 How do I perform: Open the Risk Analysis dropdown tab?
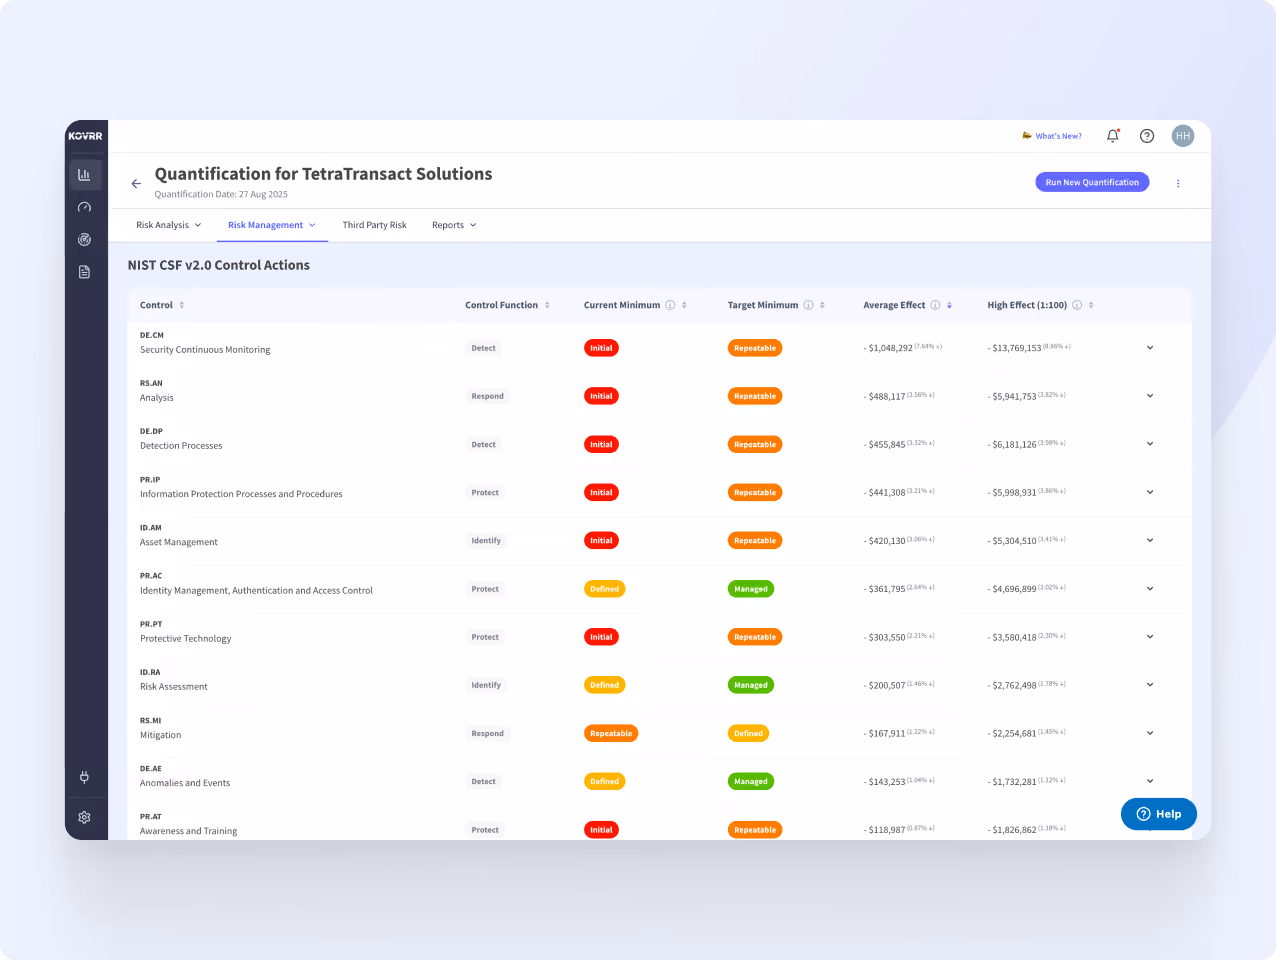pyautogui.click(x=169, y=225)
